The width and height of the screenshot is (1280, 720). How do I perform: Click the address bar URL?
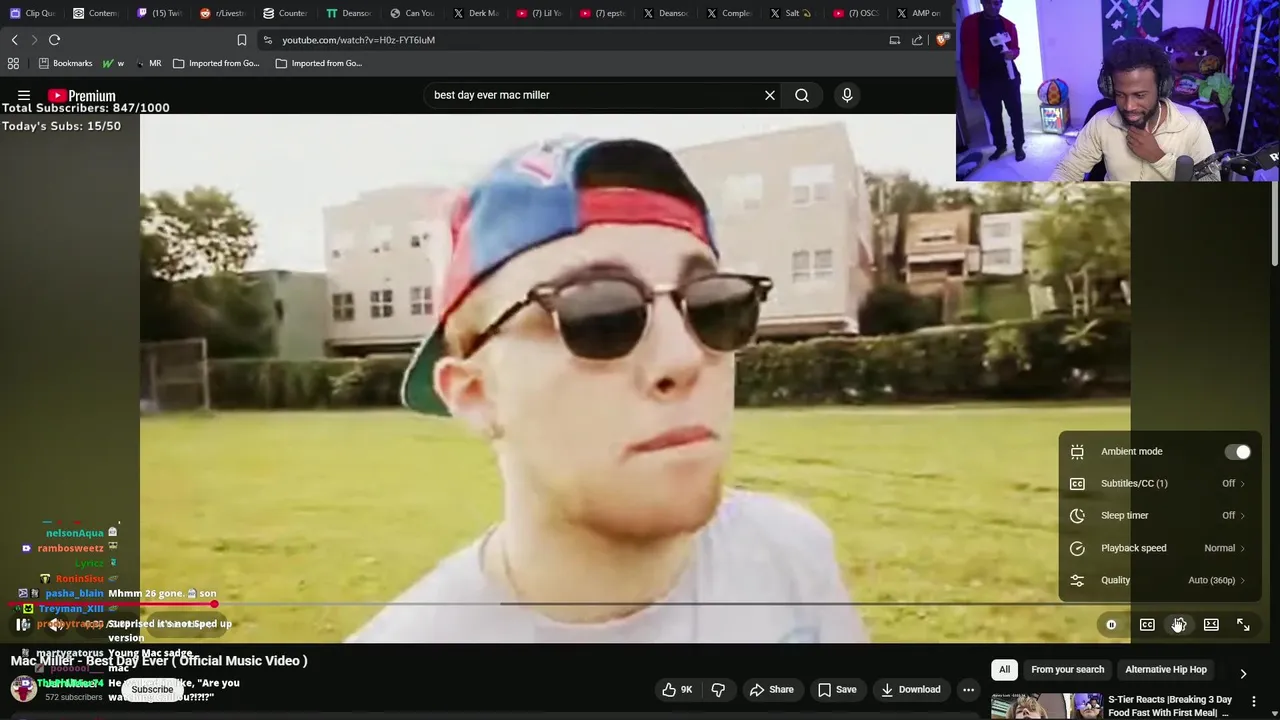[358, 40]
